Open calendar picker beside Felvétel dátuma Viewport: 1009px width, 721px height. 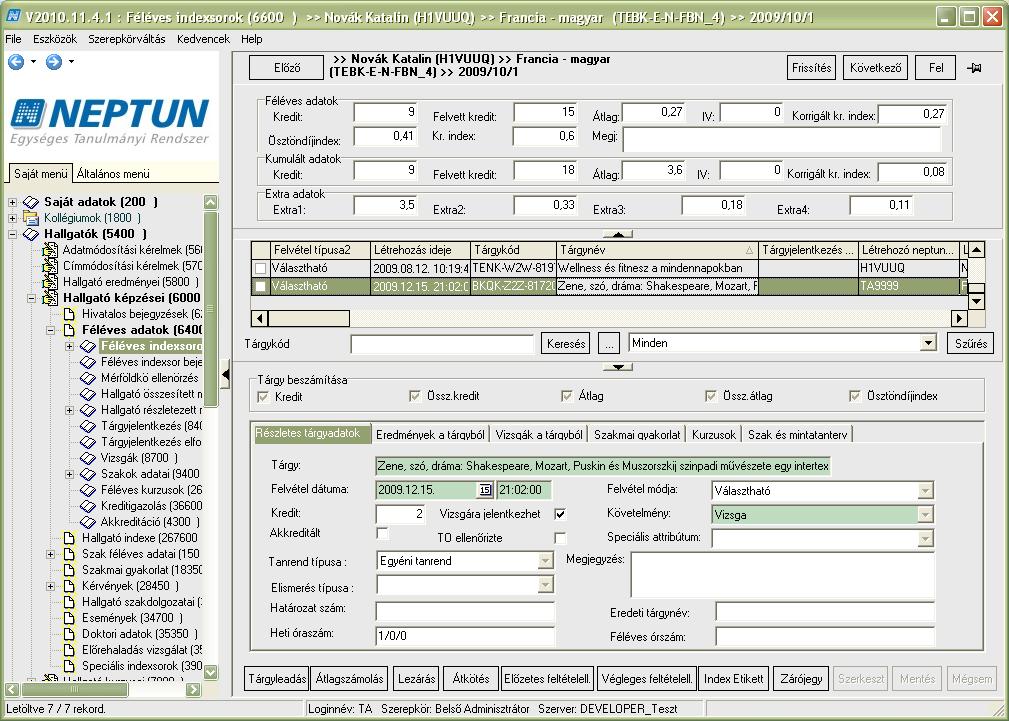coord(485,490)
